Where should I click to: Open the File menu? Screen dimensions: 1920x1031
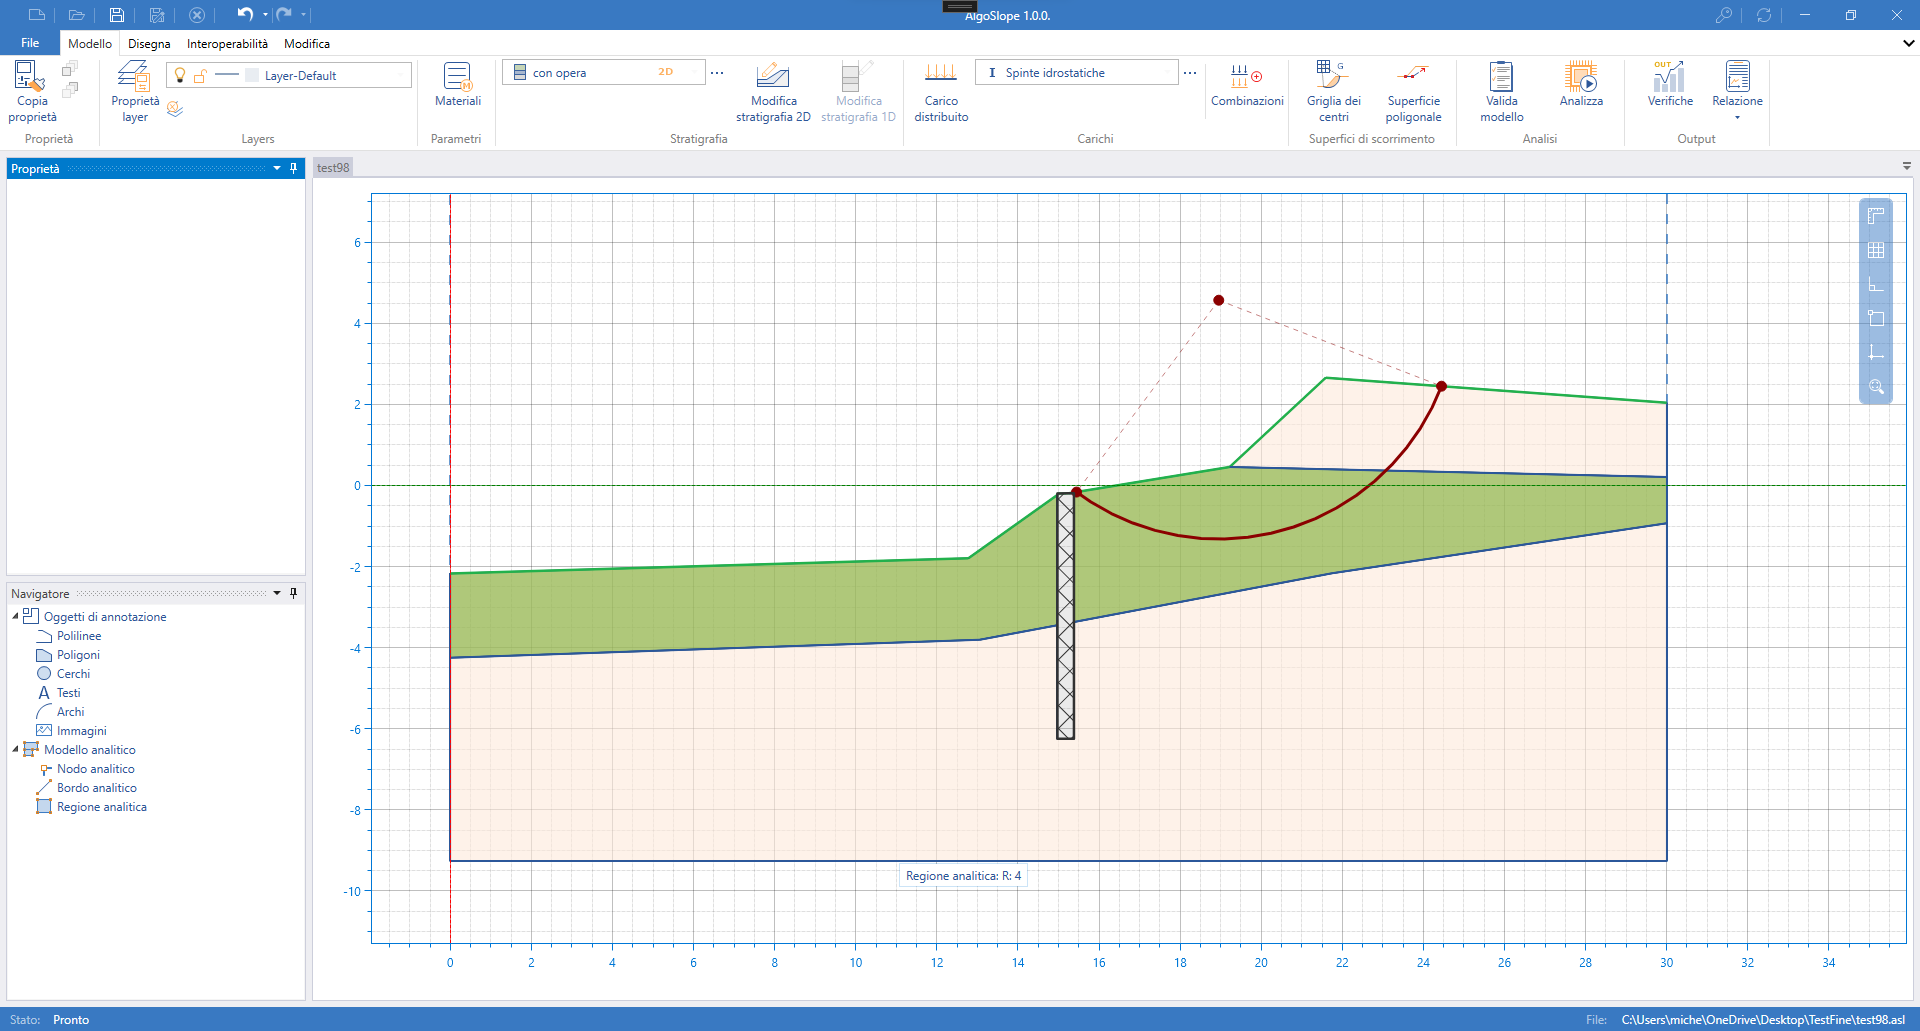[30, 43]
